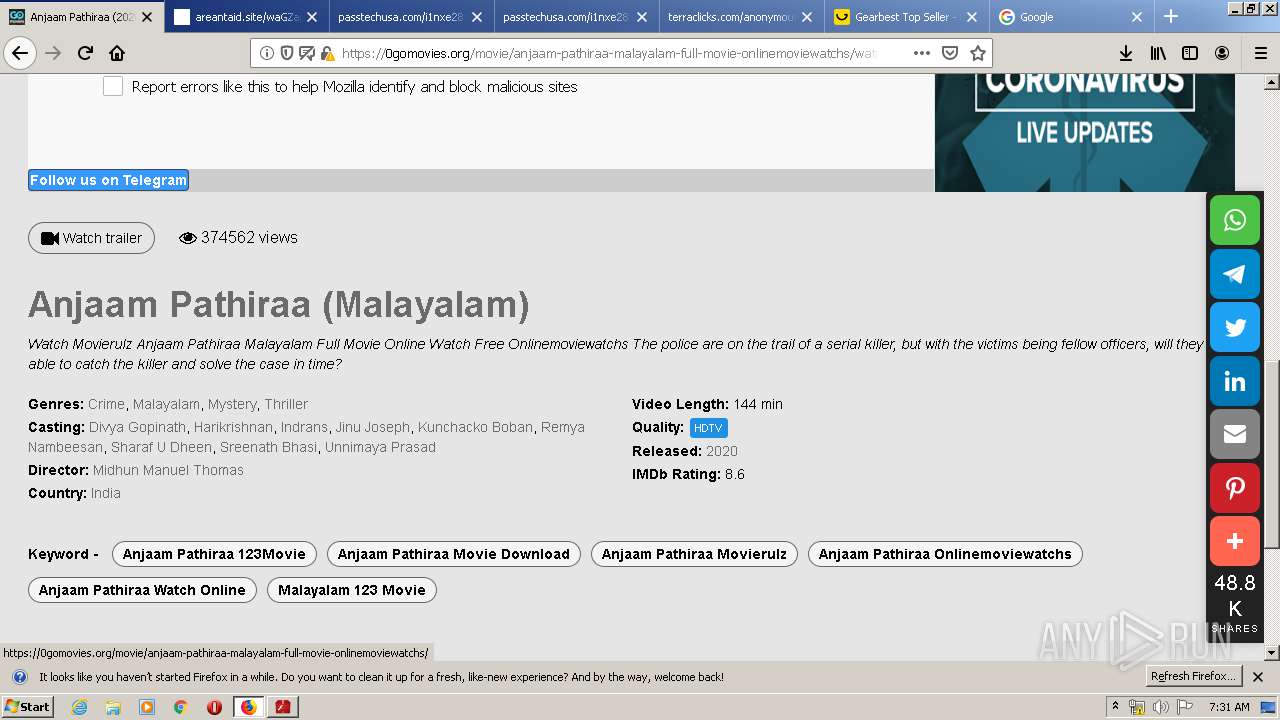
Task: Share on LinkedIn
Action: coord(1235,381)
